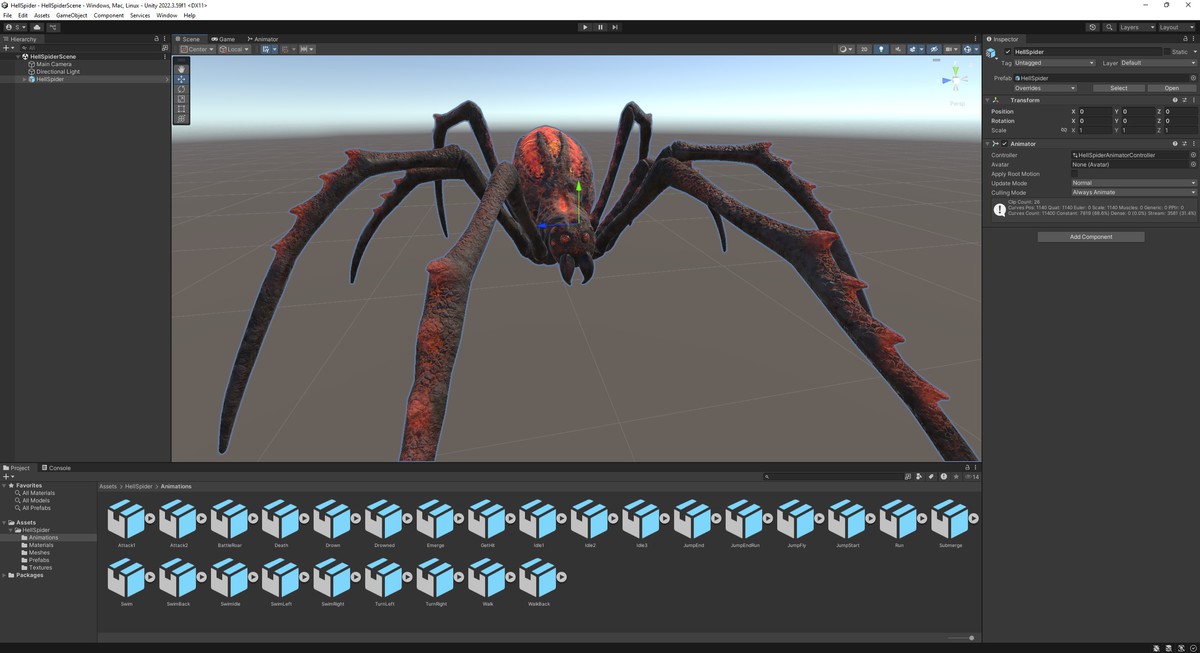1200x653 pixels.
Task: Enable the Static checkbox
Action: tap(1168, 51)
